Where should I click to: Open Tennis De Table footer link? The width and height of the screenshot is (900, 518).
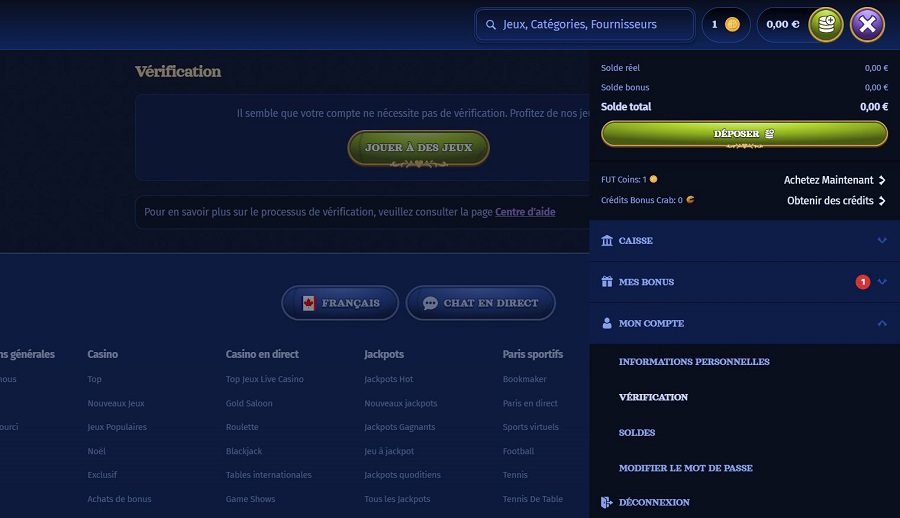[x=533, y=499]
